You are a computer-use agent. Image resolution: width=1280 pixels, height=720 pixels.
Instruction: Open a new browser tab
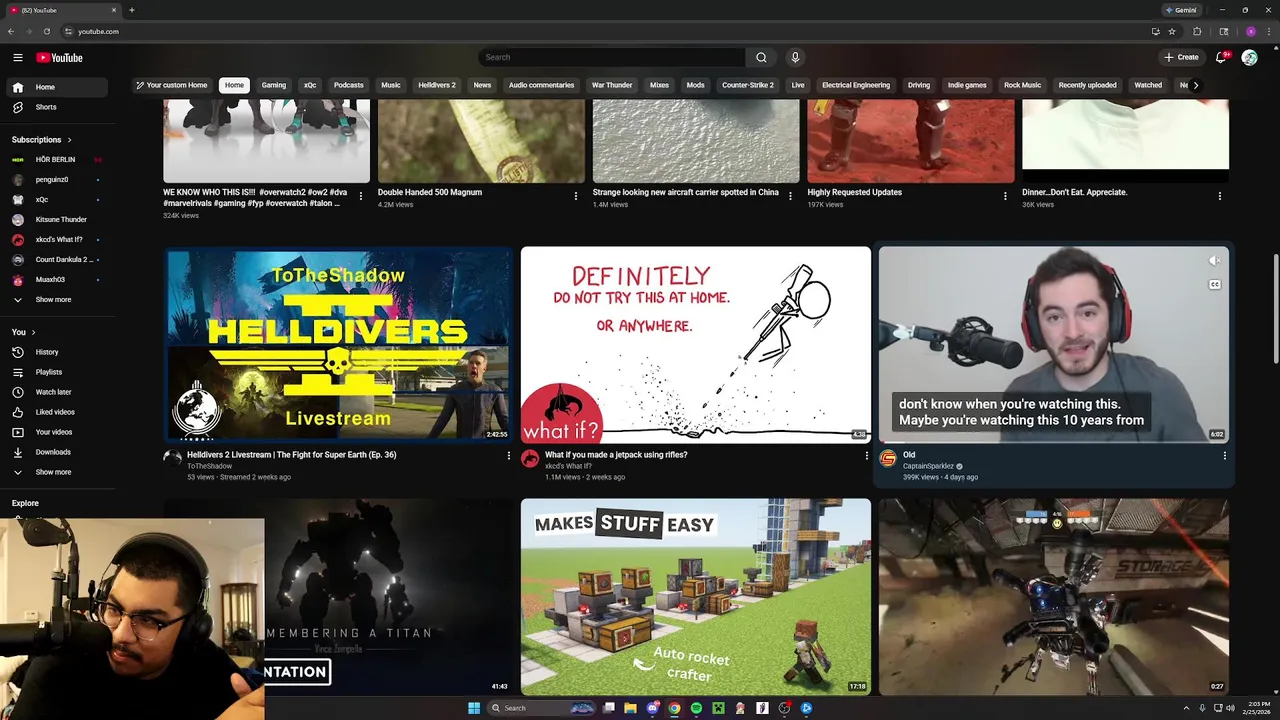[131, 10]
